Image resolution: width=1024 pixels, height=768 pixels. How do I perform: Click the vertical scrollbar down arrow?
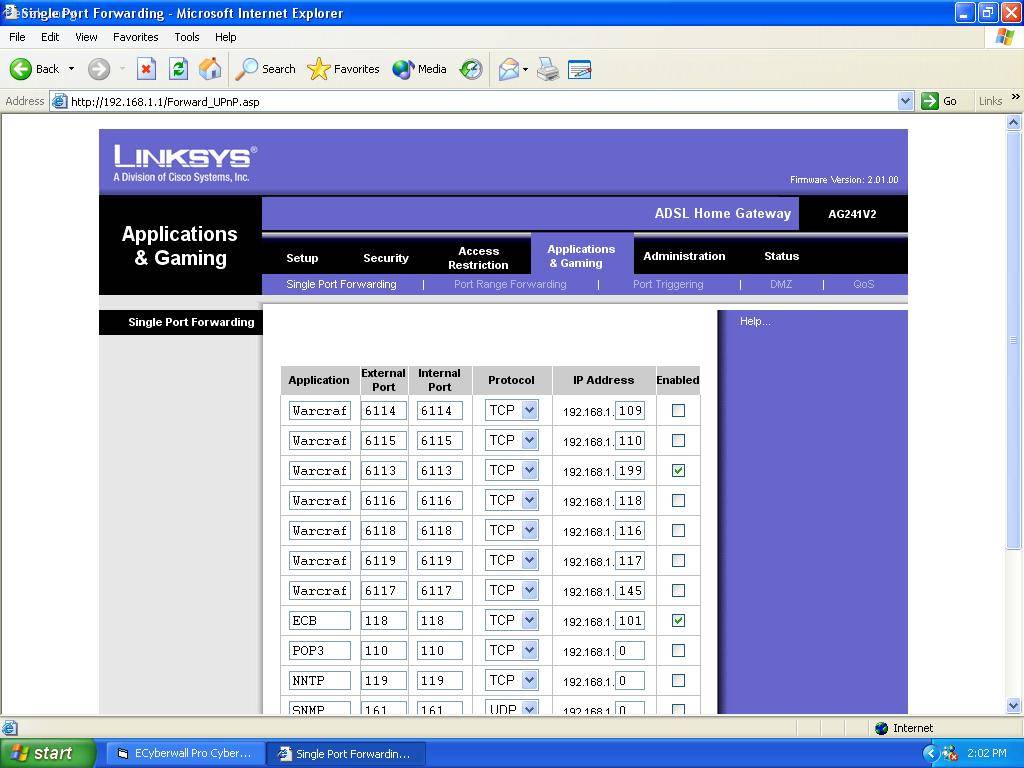tap(1014, 705)
